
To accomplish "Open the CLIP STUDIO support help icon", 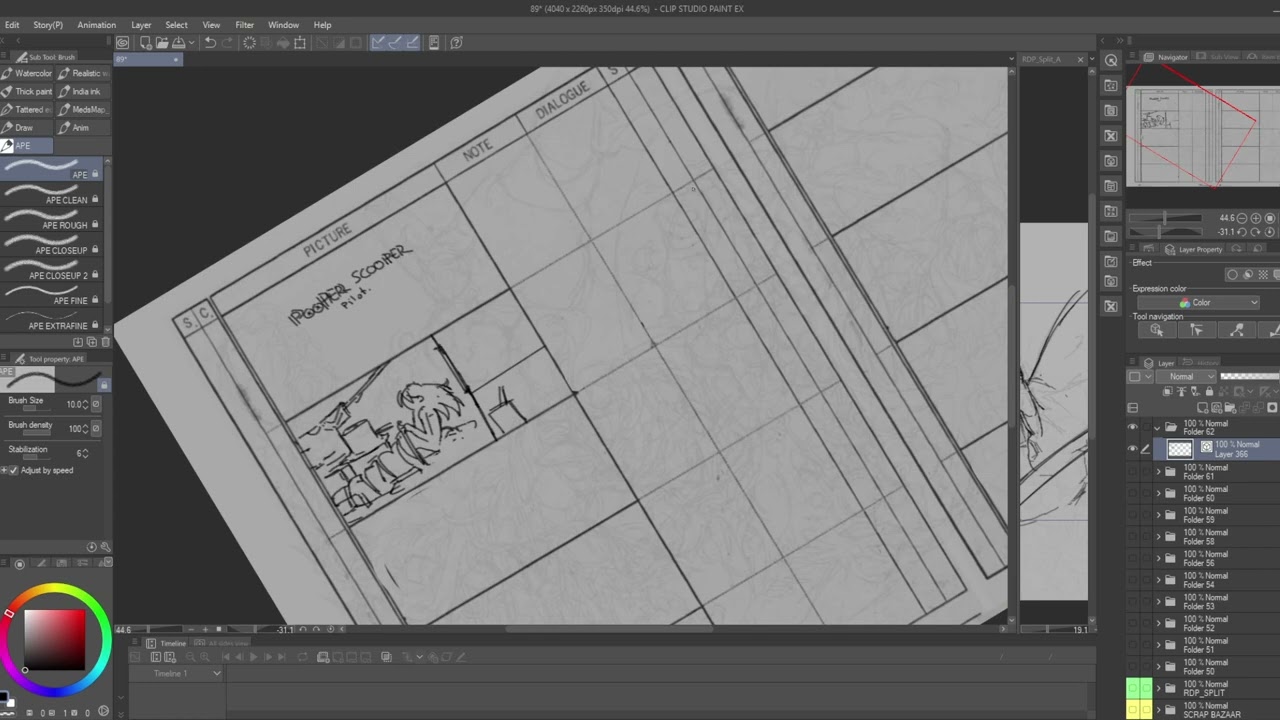I will tap(456, 43).
